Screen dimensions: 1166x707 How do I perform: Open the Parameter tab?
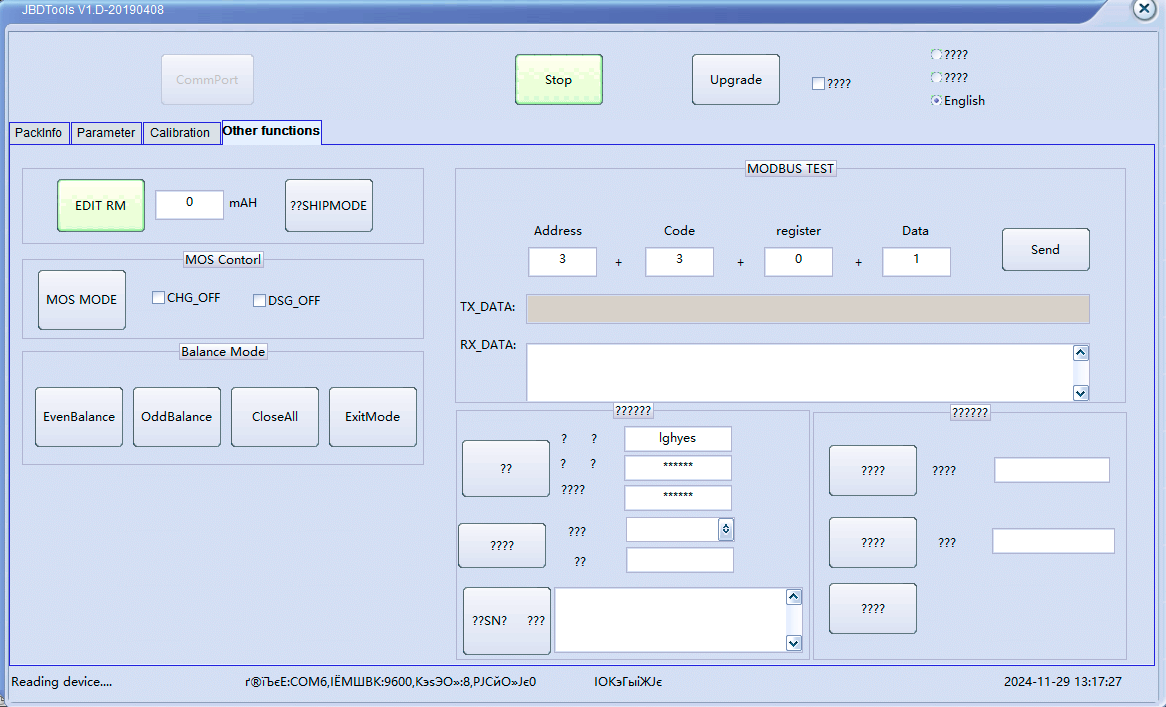(106, 133)
